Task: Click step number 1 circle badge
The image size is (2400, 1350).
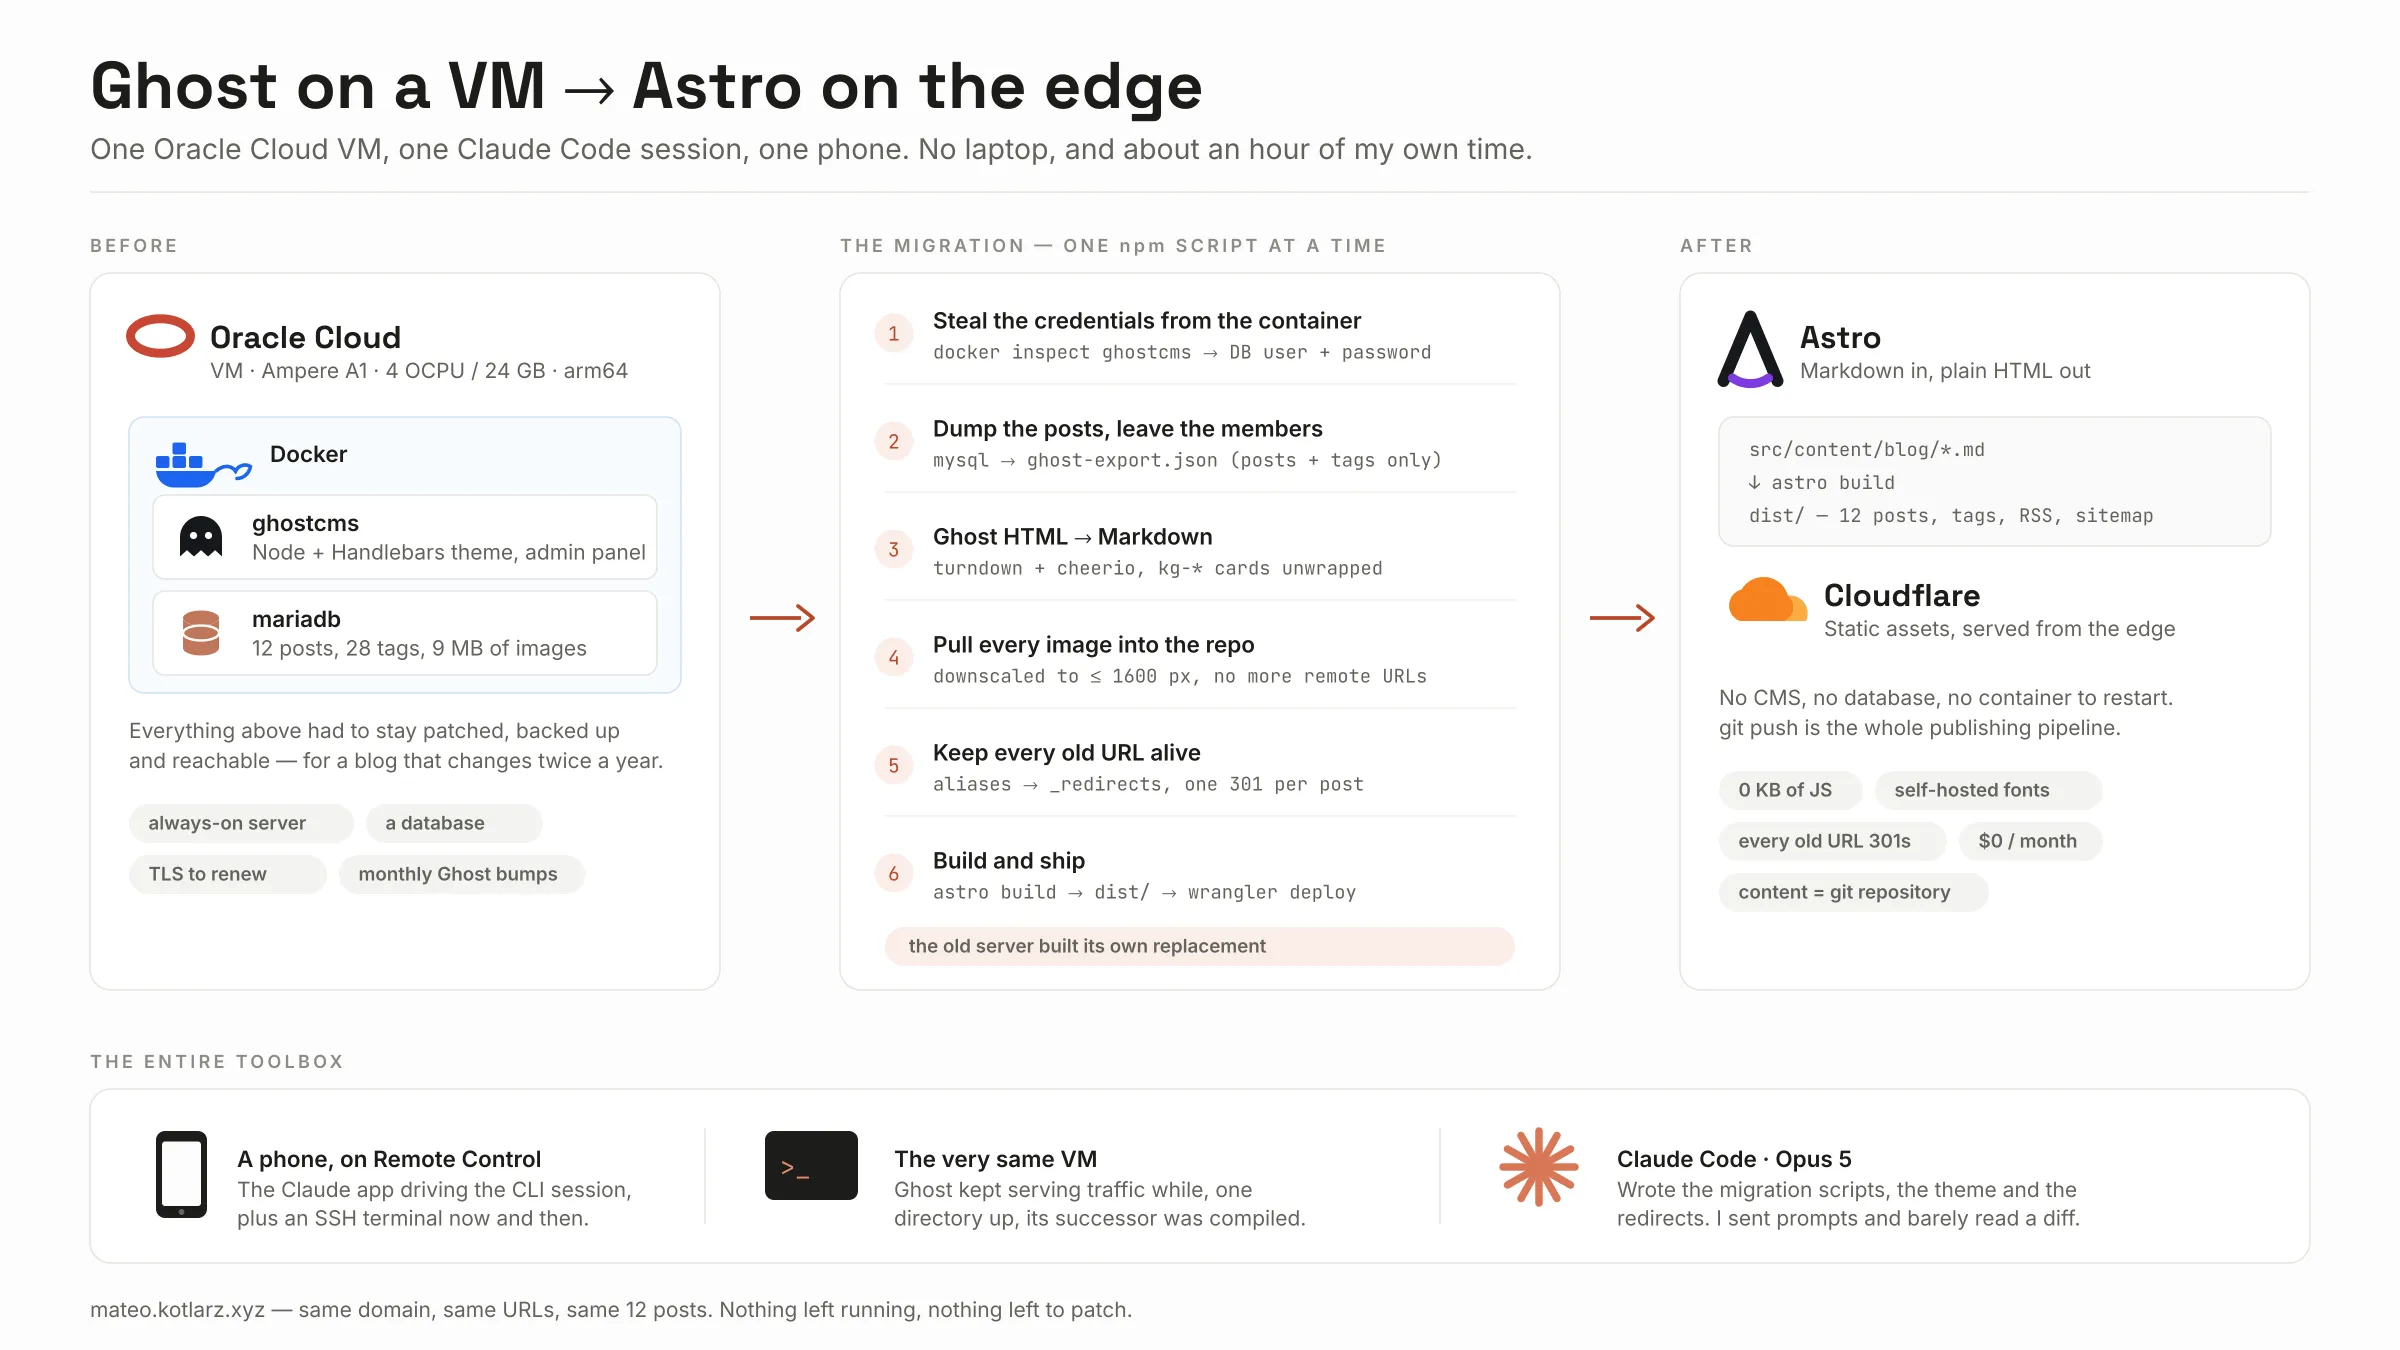Action: click(894, 334)
